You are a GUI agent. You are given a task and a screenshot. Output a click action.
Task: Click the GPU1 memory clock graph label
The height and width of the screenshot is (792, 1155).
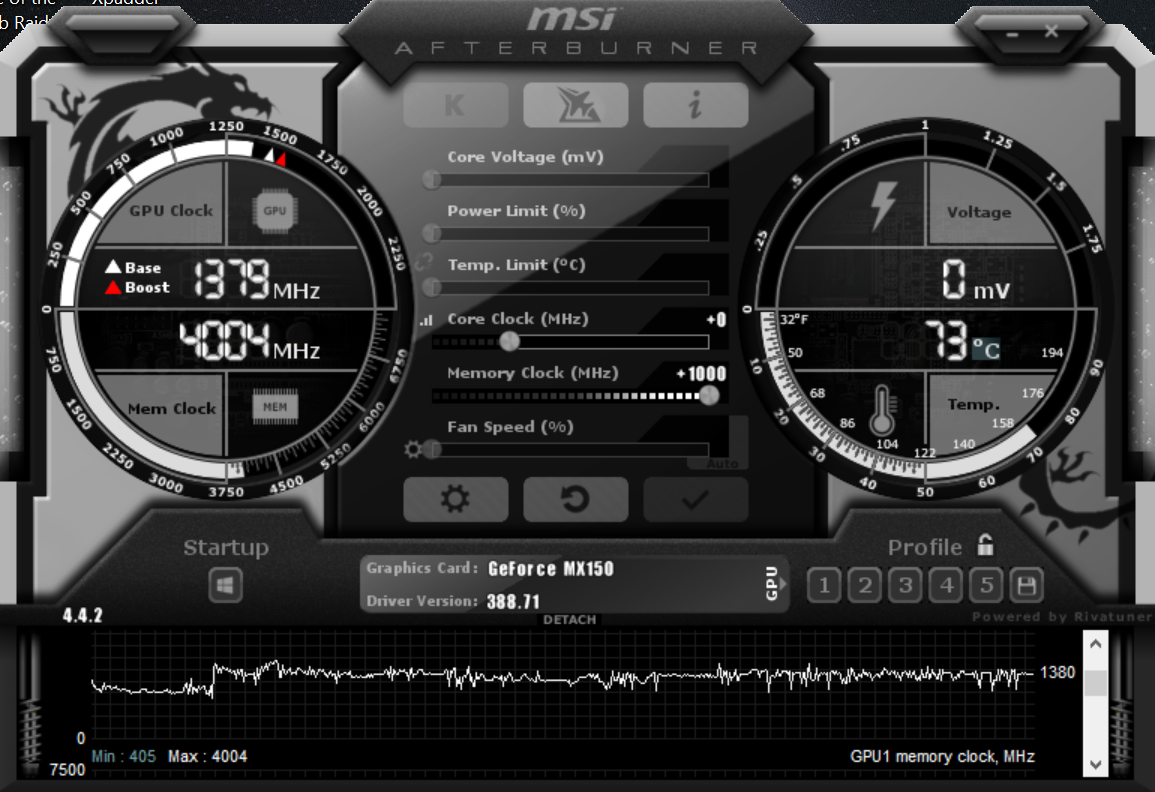click(942, 757)
